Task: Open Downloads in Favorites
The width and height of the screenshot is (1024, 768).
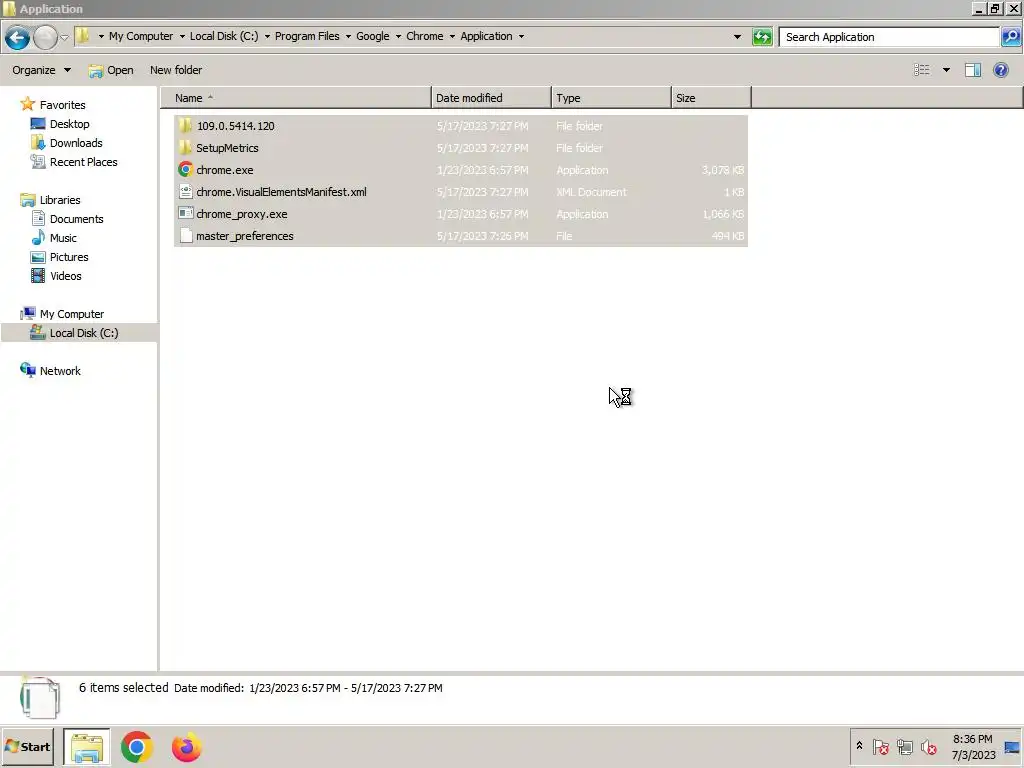Action: point(76,143)
